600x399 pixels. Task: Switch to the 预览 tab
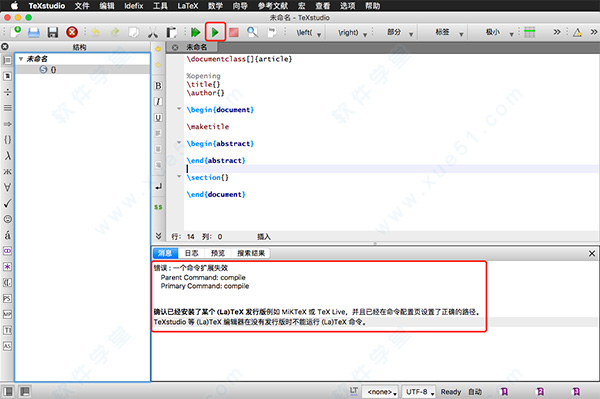[218, 253]
